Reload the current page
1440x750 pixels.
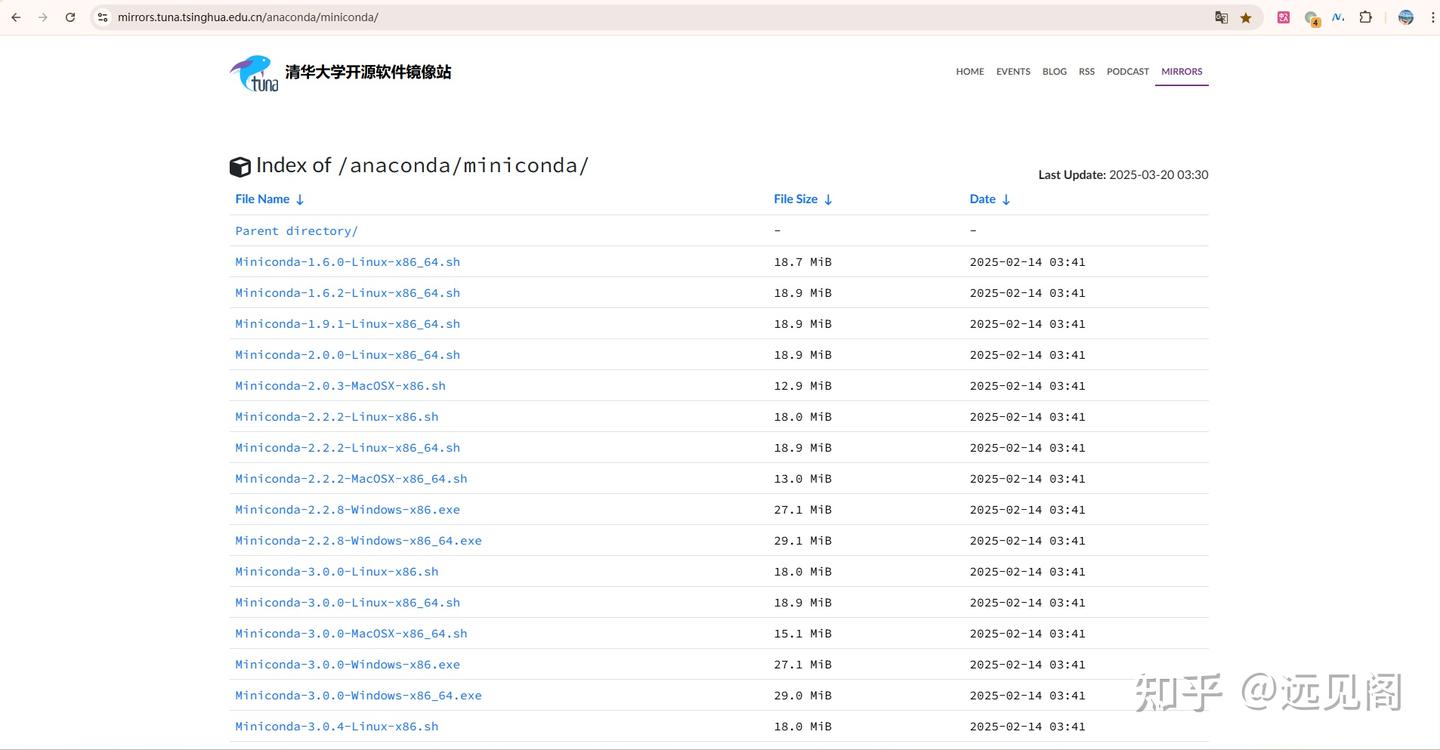click(69, 17)
